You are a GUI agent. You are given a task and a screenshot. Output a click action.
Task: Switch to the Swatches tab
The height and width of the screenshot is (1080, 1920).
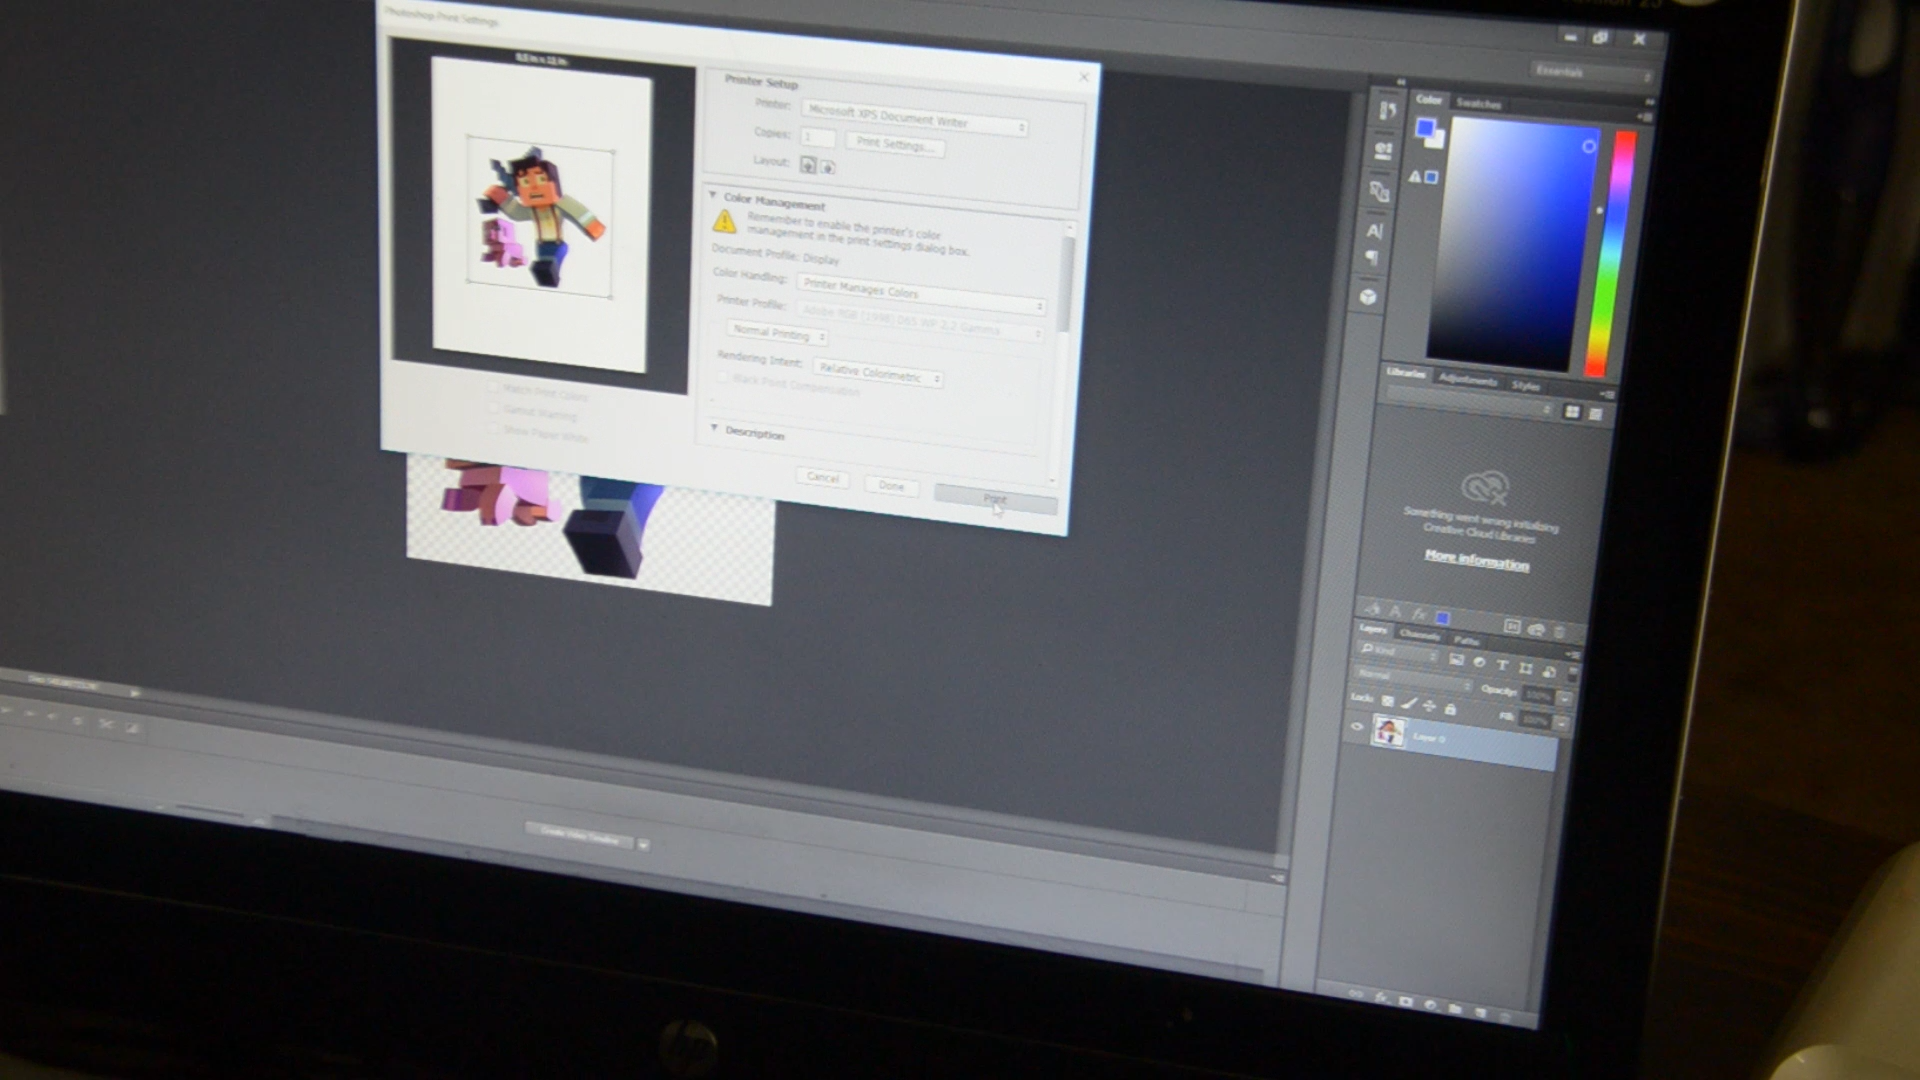[x=1478, y=104]
